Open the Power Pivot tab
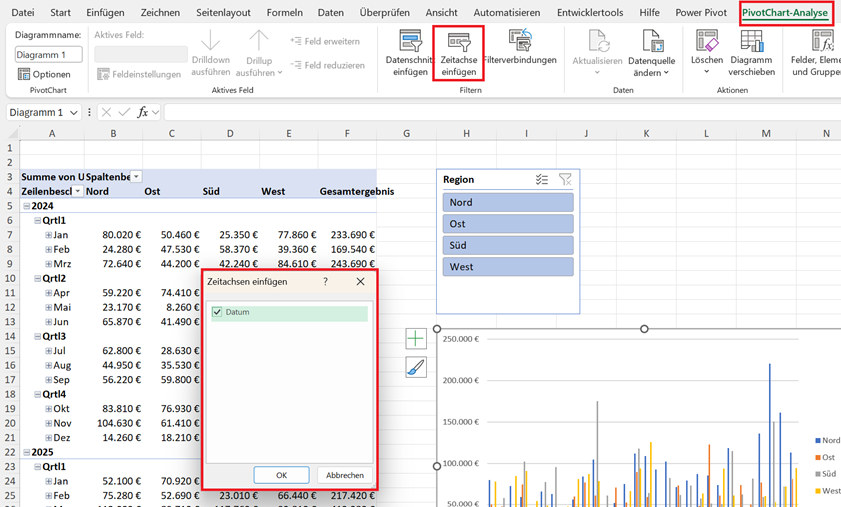This screenshot has width=841, height=507. click(700, 12)
